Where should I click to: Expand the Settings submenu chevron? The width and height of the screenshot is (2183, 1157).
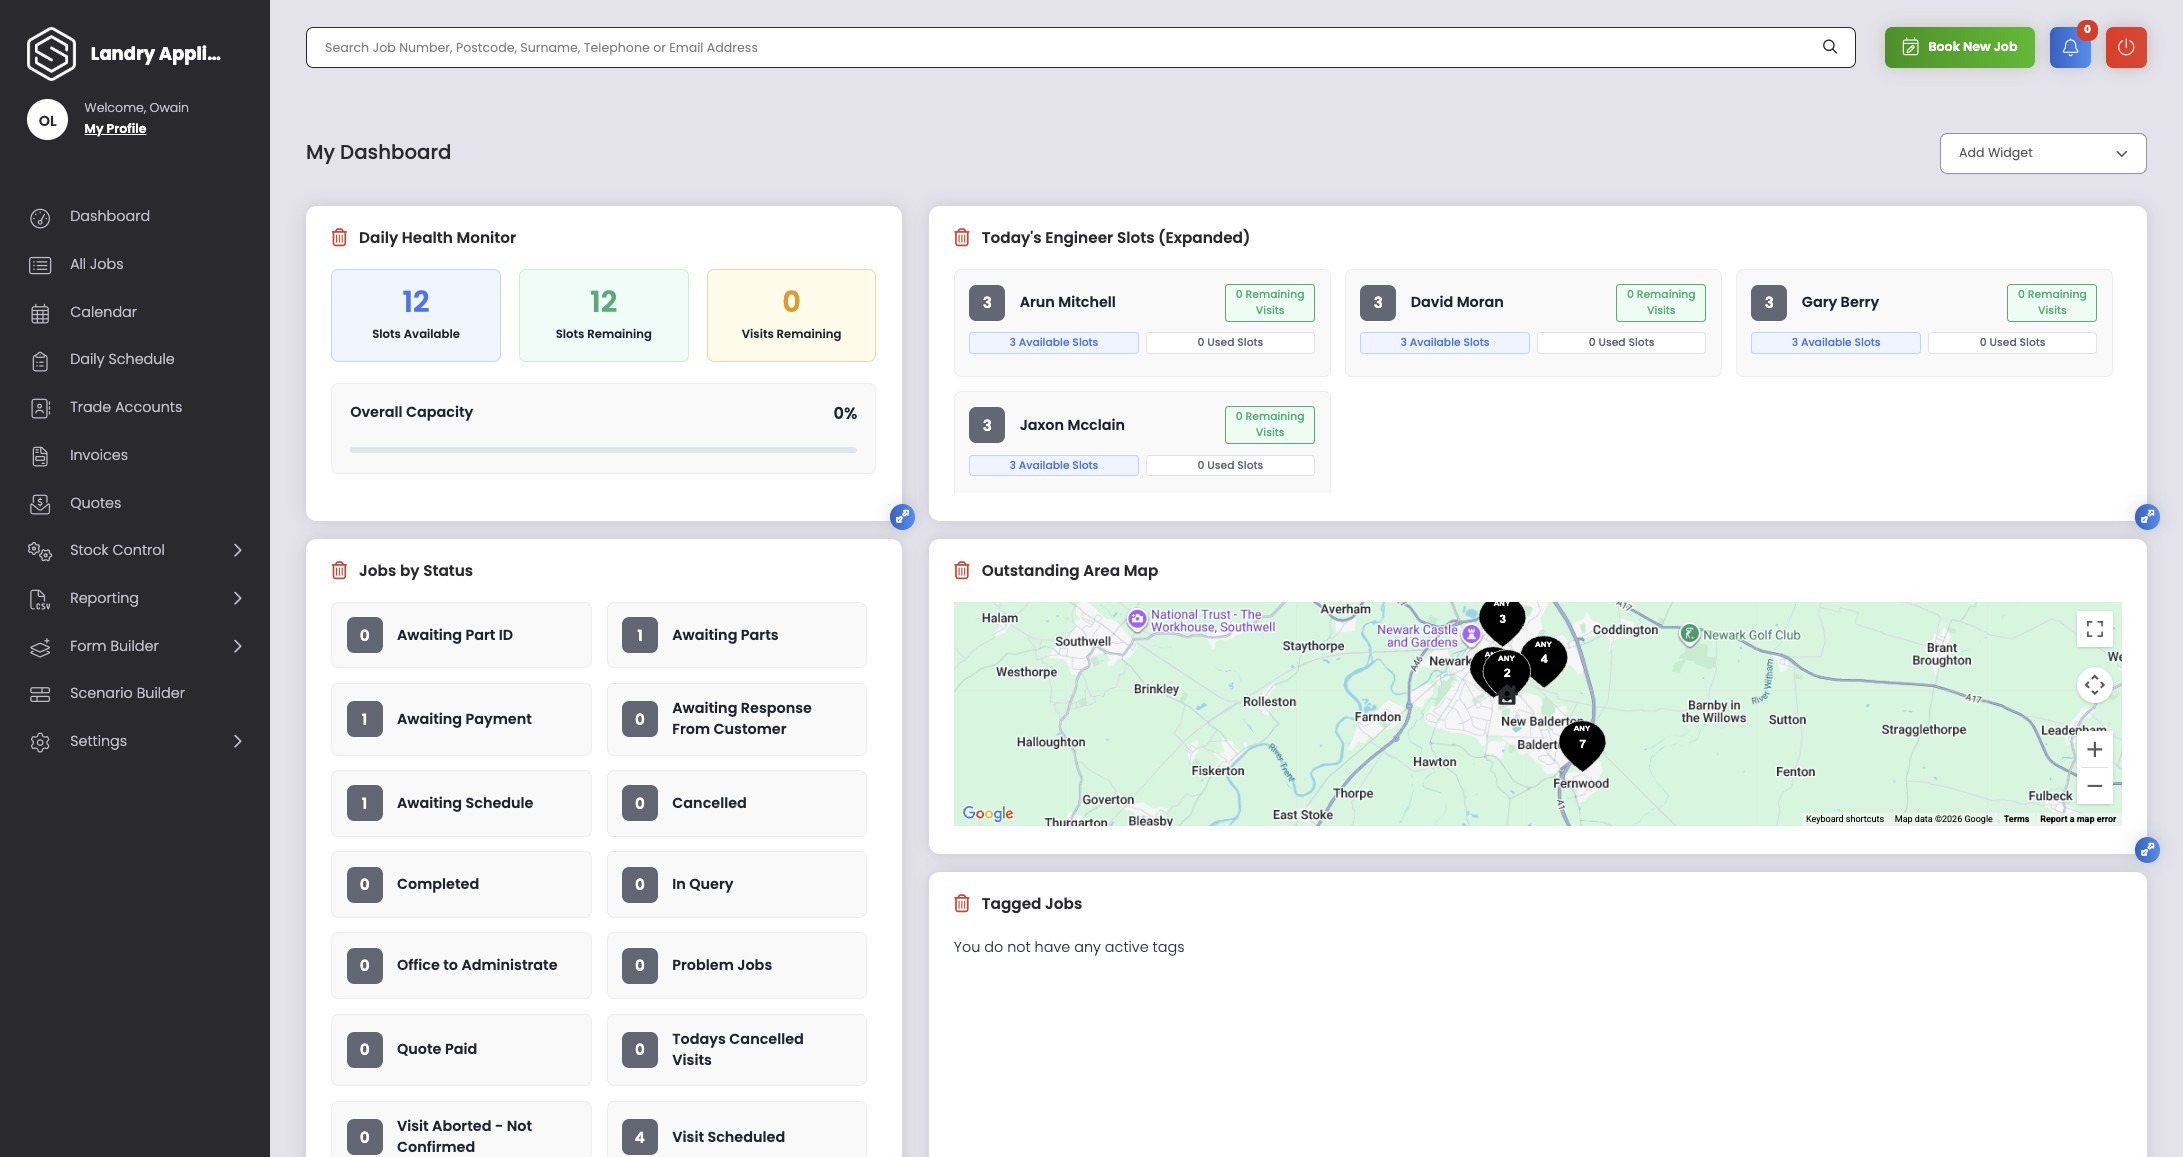tap(237, 741)
